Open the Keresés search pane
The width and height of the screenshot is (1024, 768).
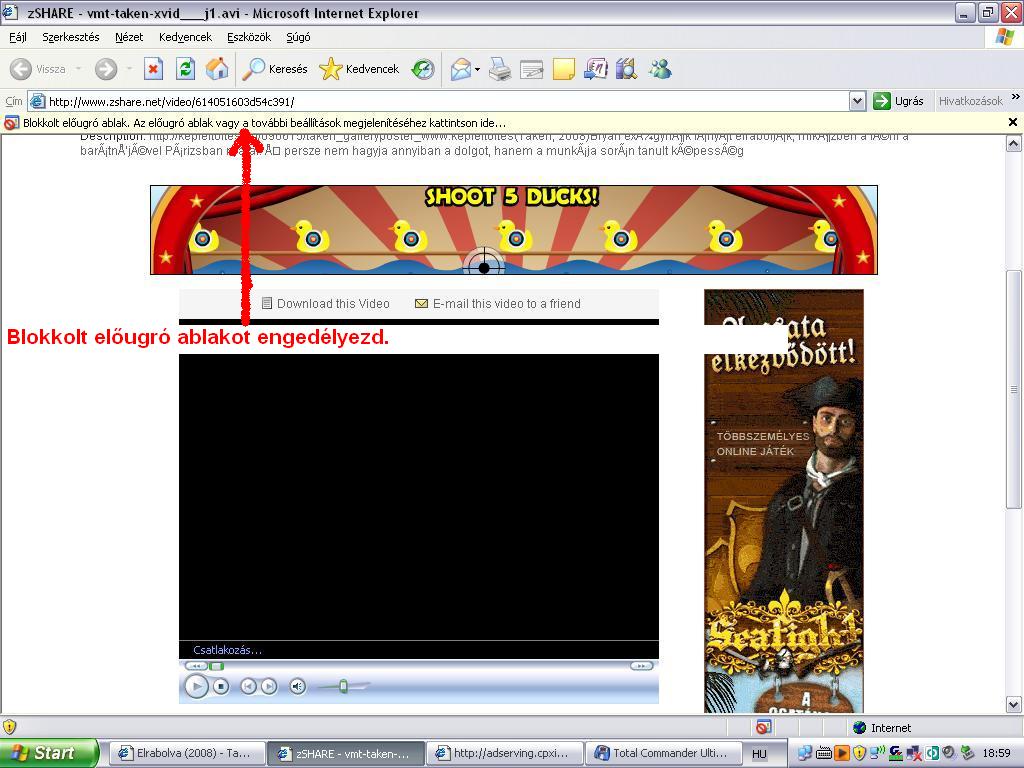tap(276, 69)
